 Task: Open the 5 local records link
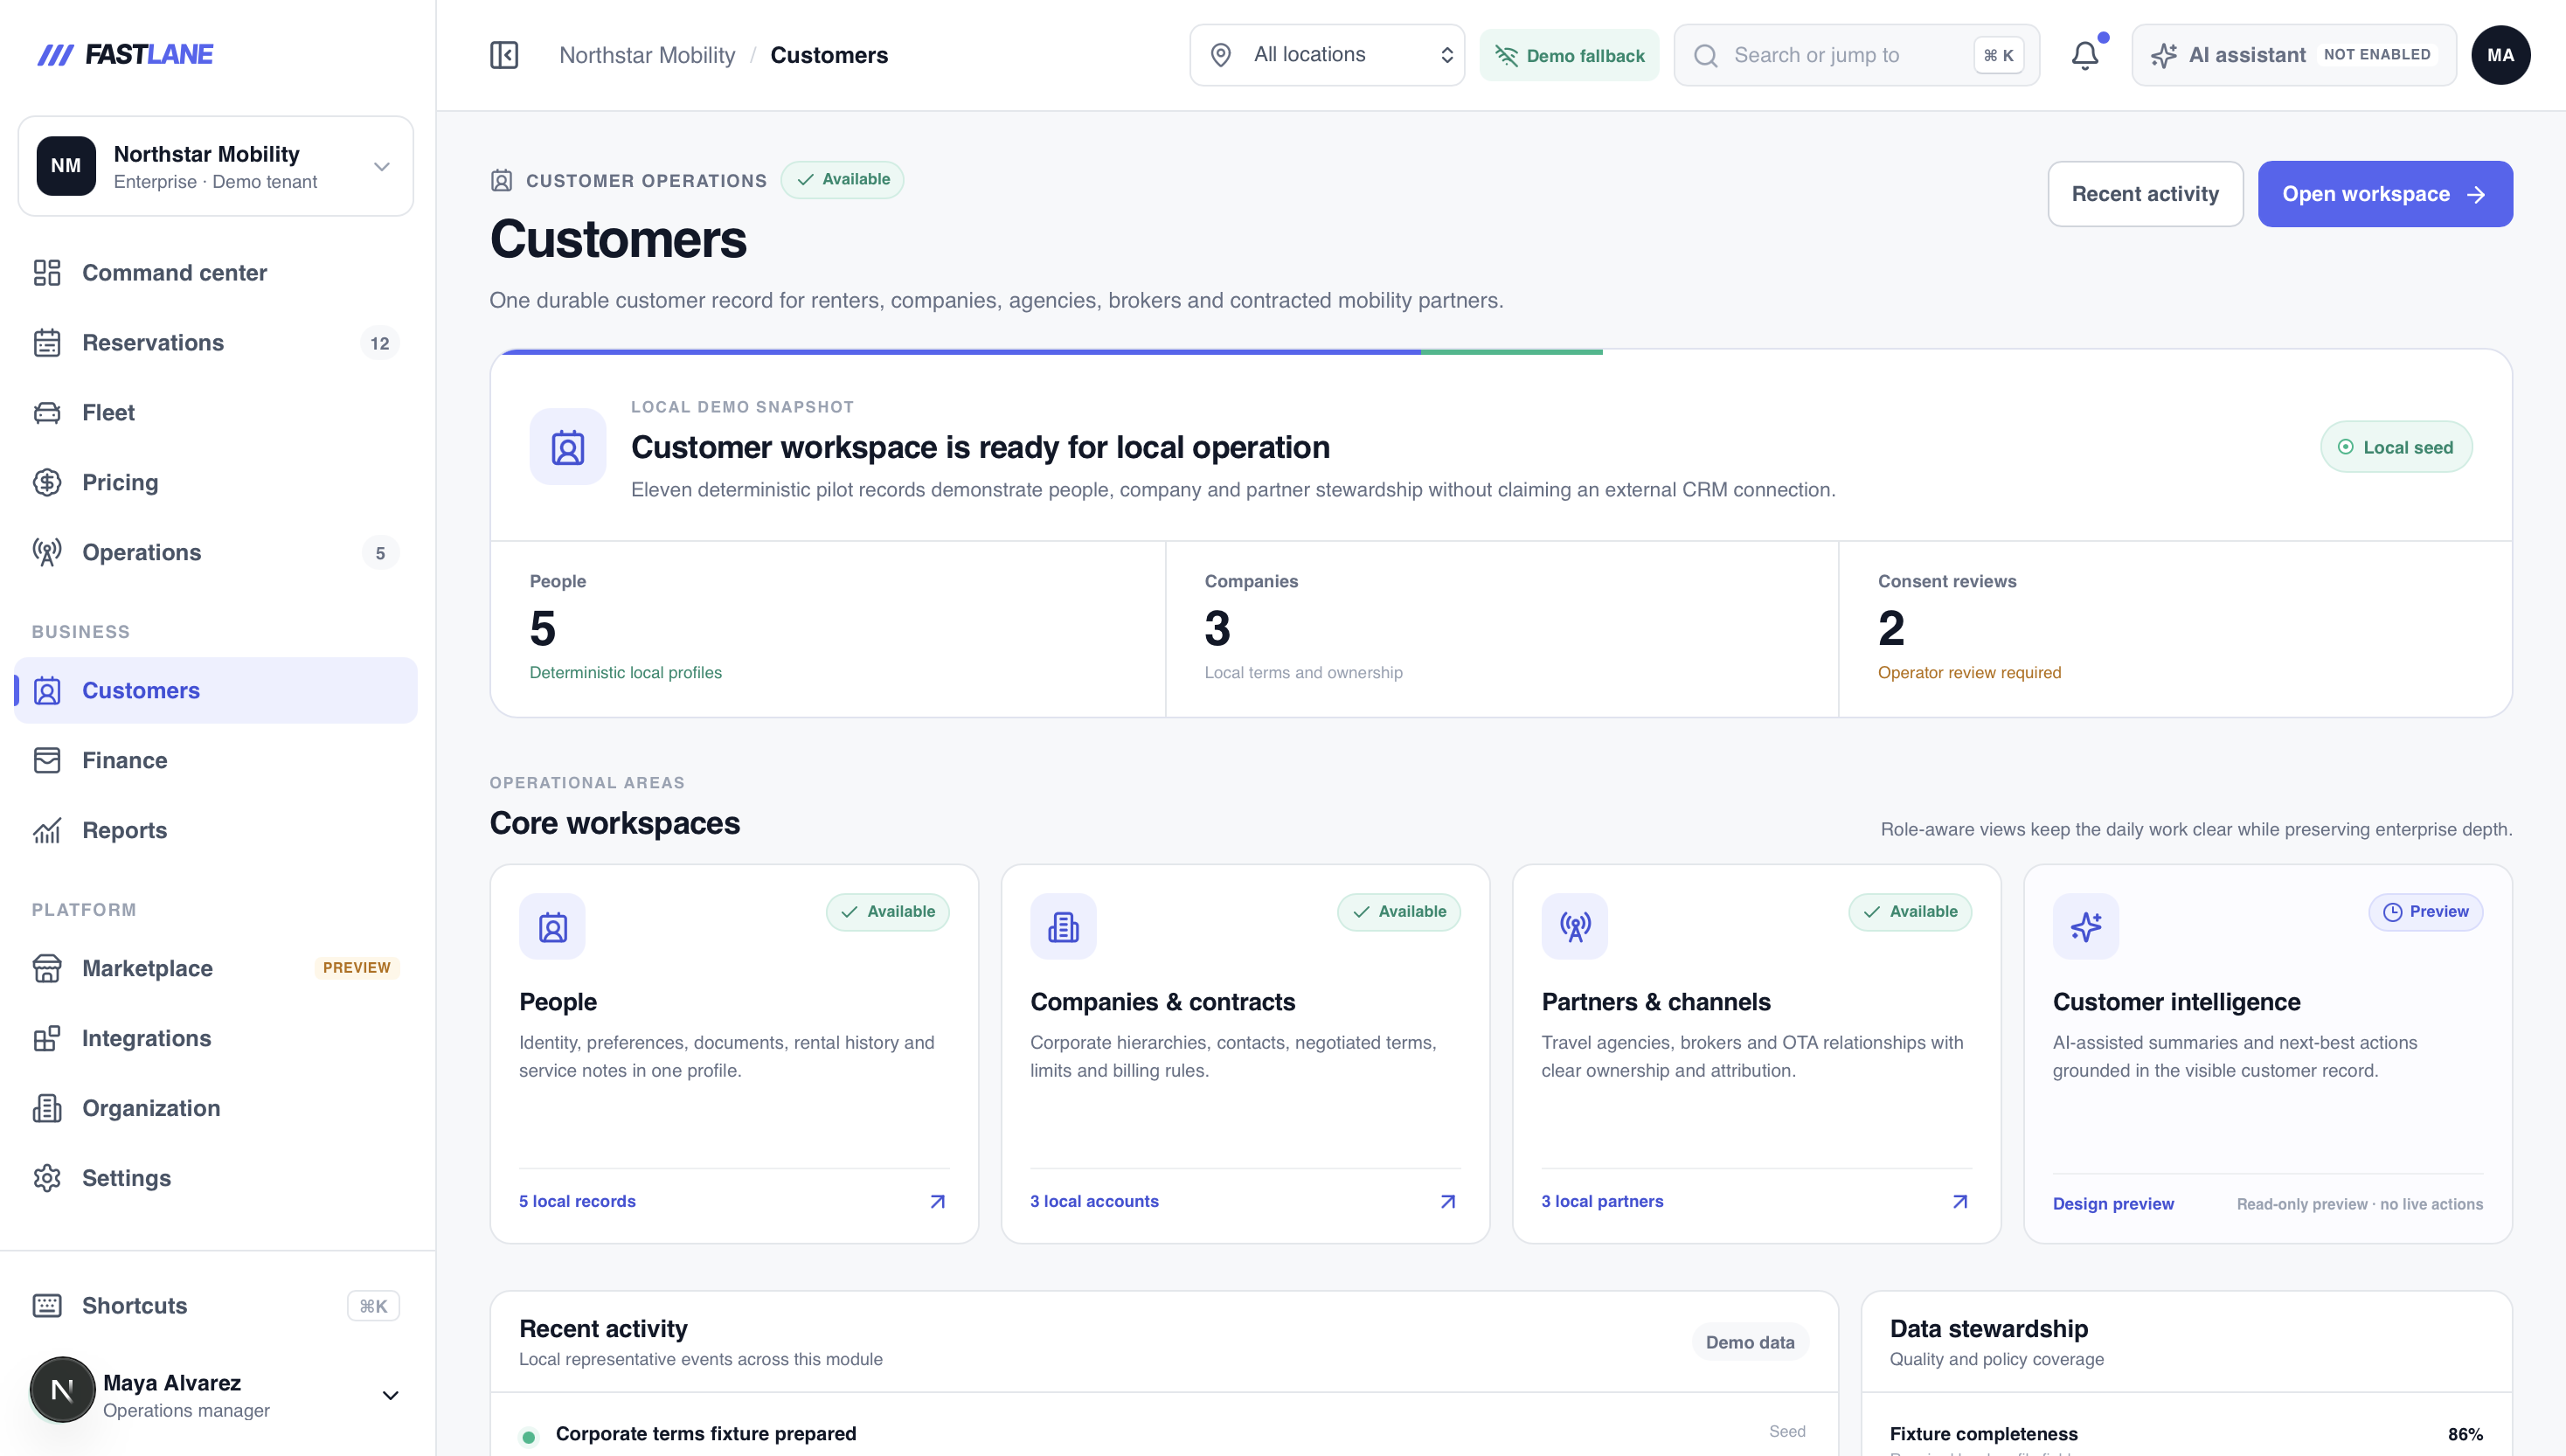tap(577, 1202)
